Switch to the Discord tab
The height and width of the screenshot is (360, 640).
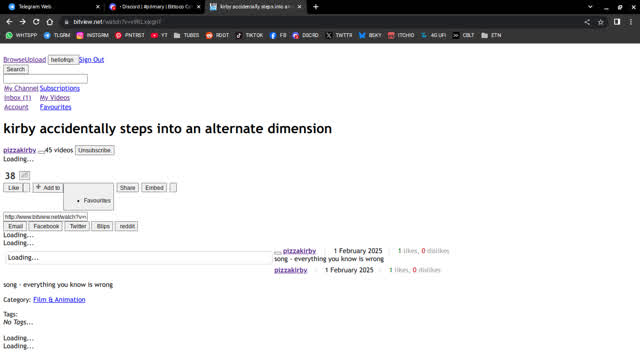154,7
